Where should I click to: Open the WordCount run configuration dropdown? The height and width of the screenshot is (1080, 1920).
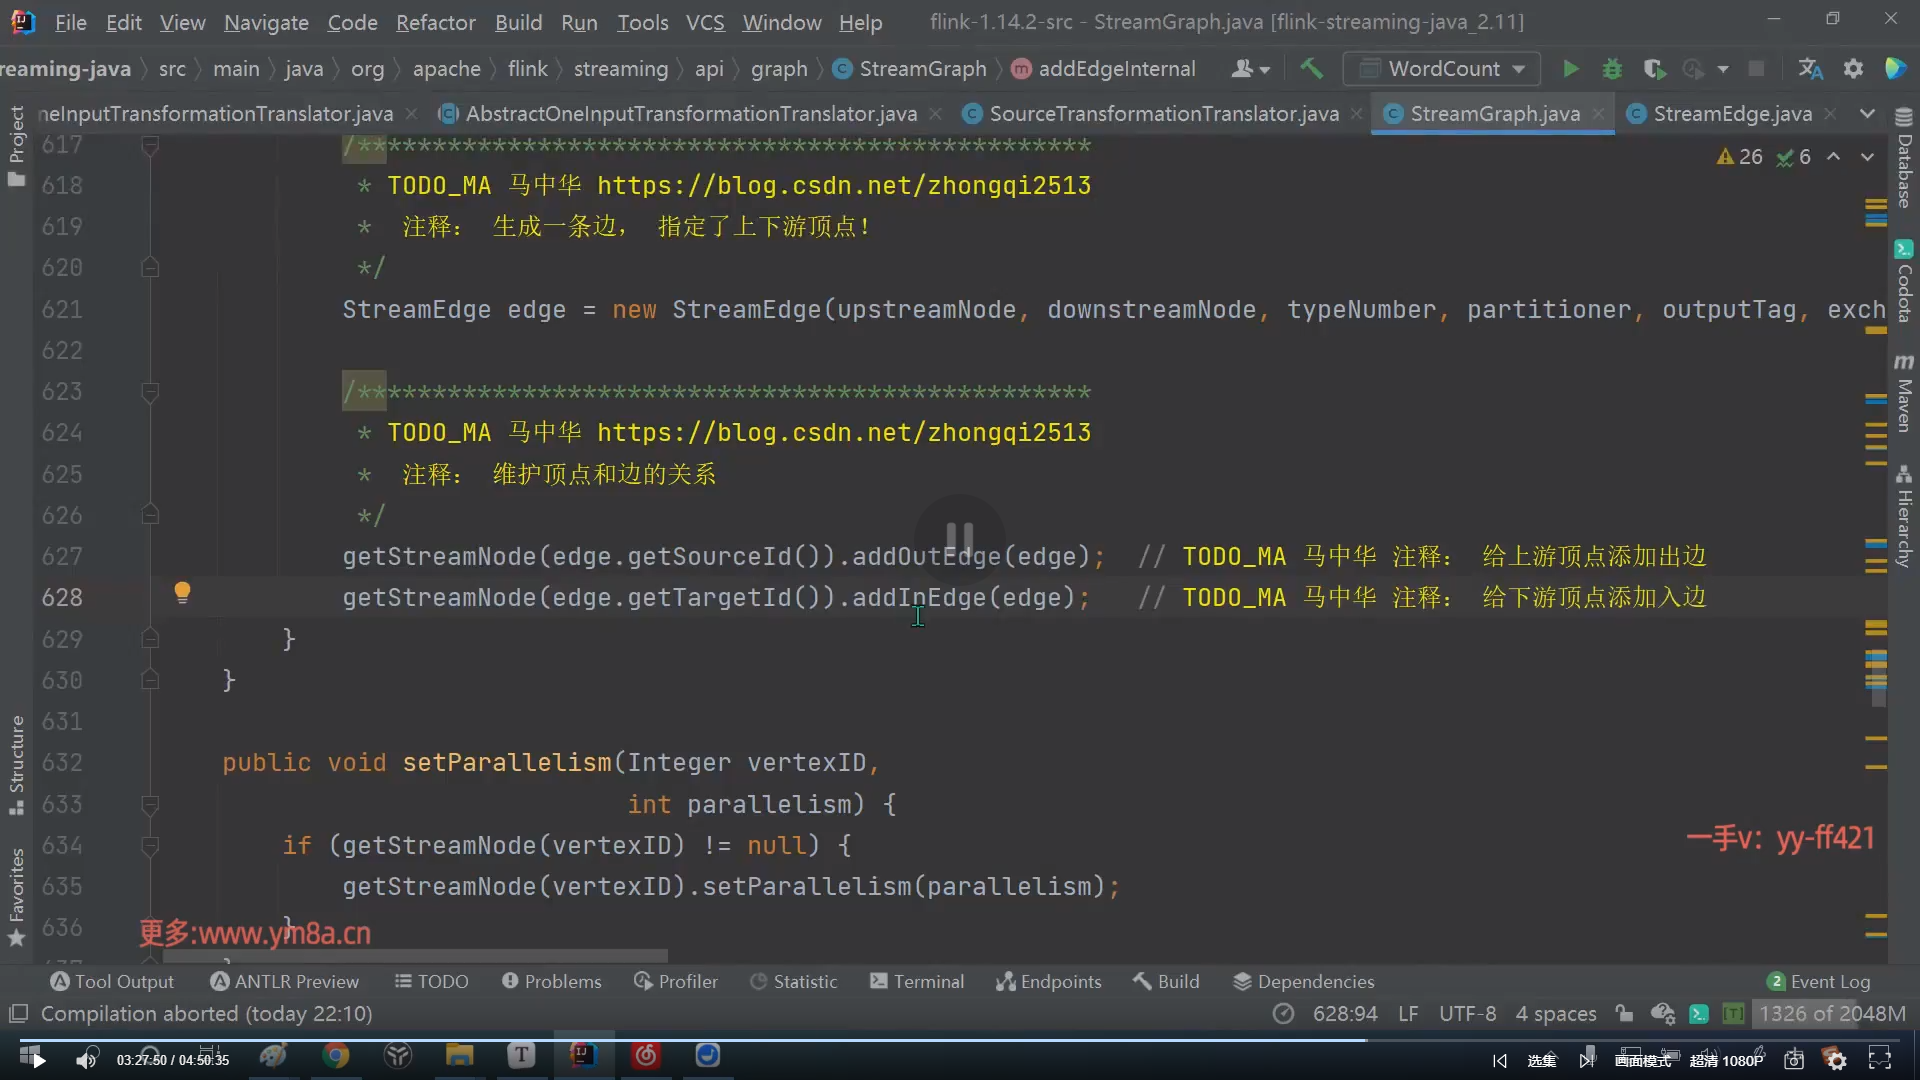1442,68
